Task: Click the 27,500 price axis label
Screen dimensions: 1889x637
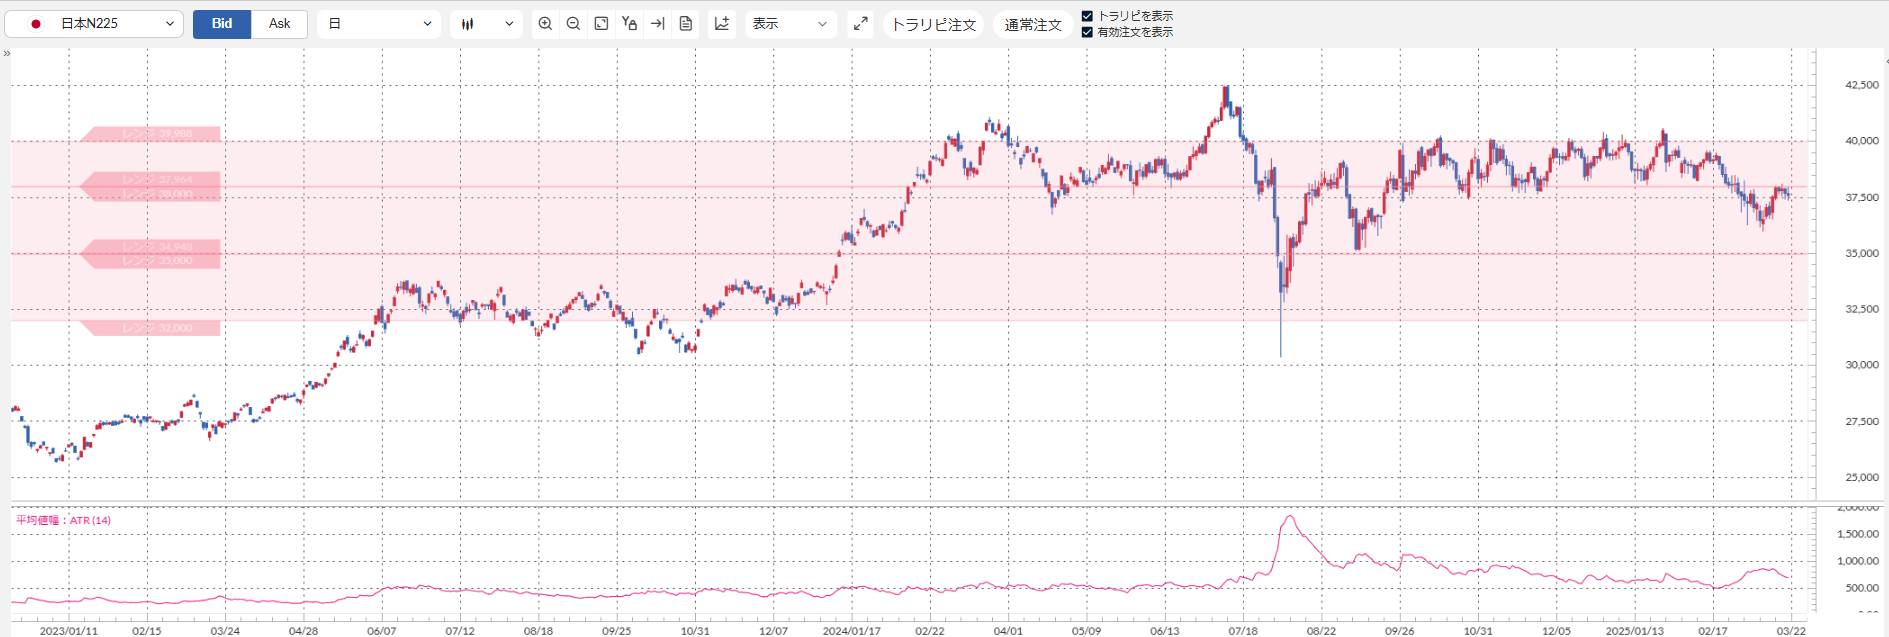Action: coord(1862,421)
